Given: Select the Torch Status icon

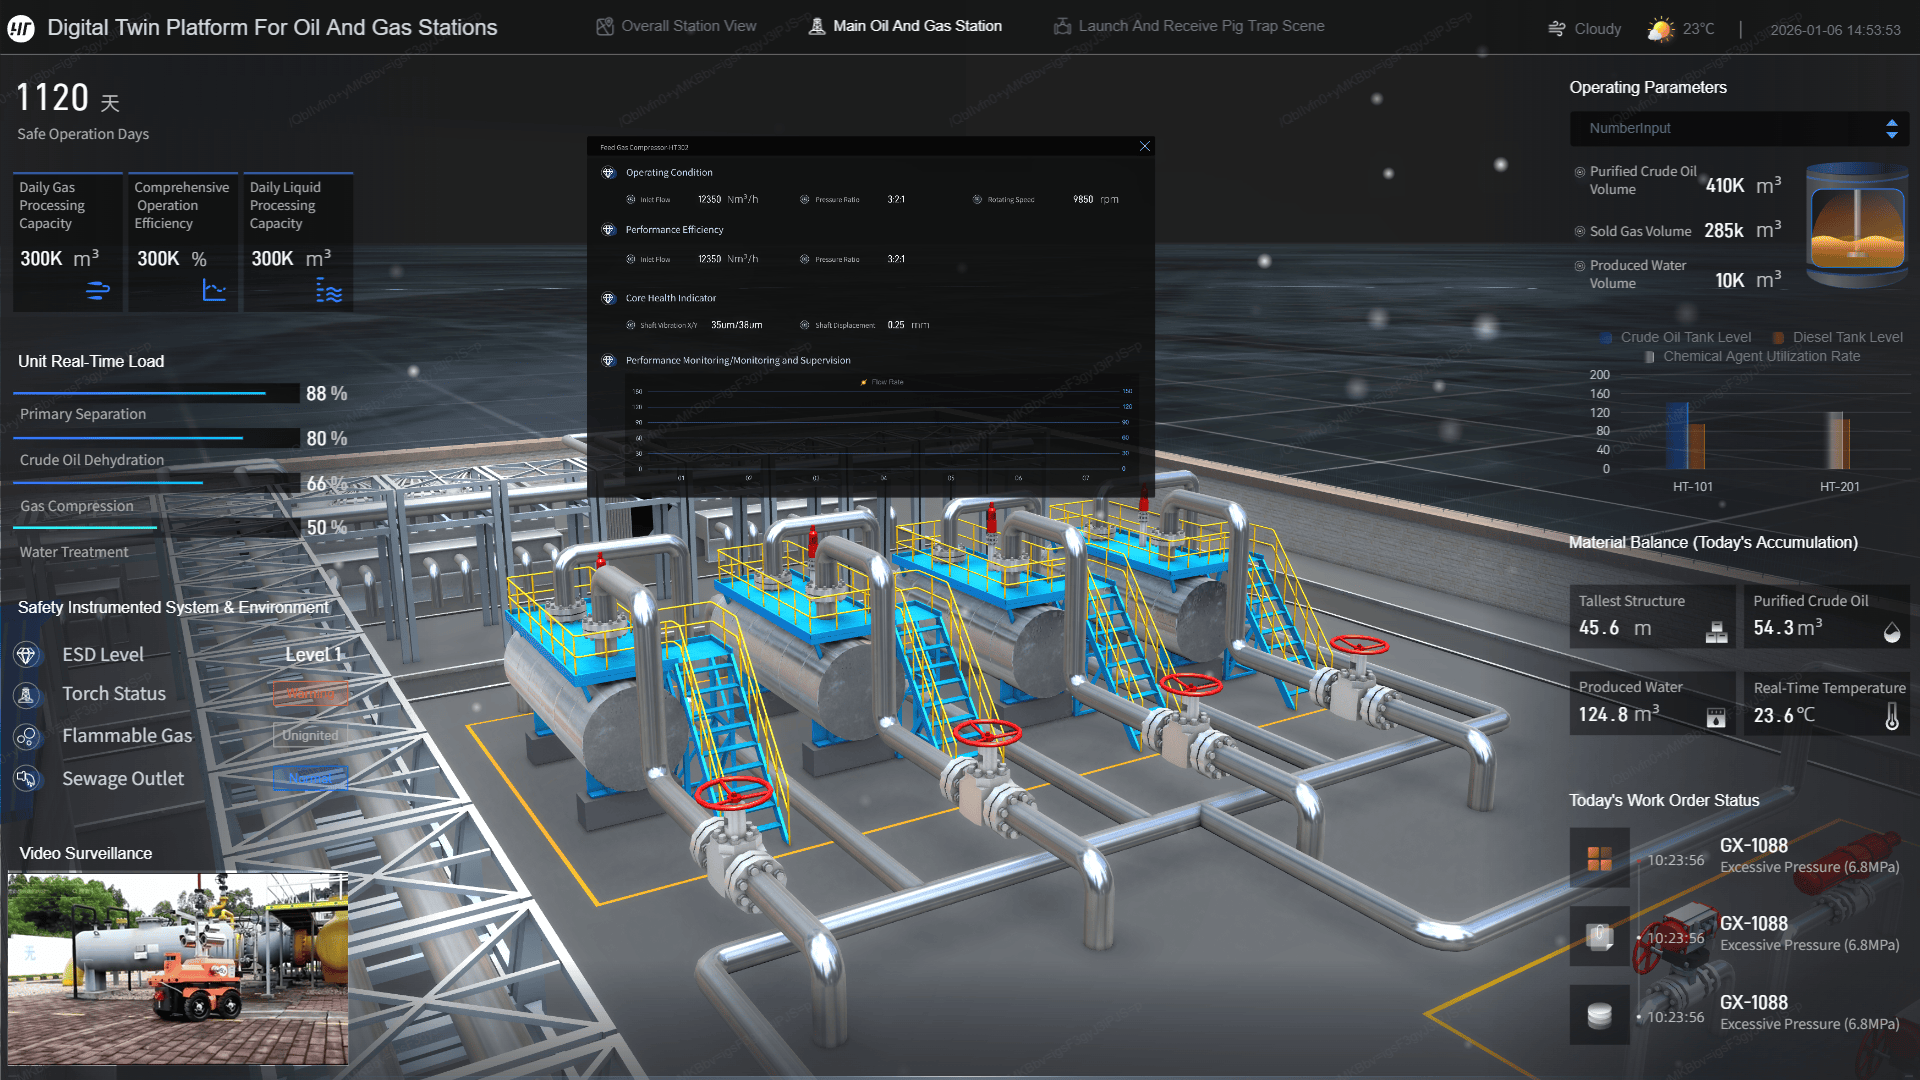Looking at the screenshot, I should click(x=26, y=694).
